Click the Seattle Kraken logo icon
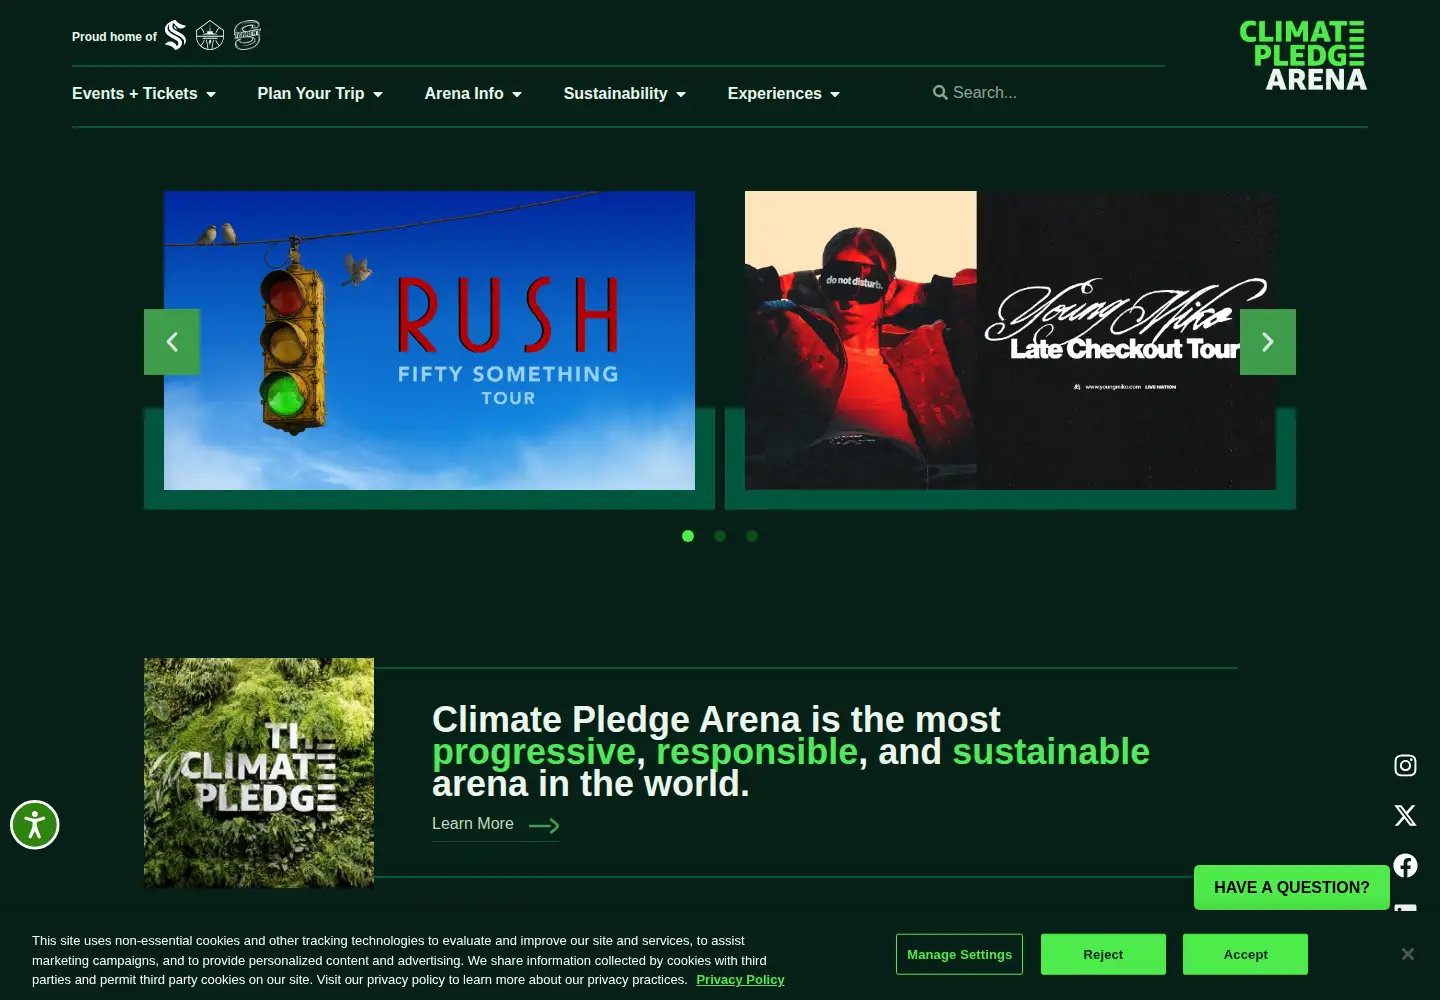This screenshot has height=1000, width=1440. pos(176,36)
